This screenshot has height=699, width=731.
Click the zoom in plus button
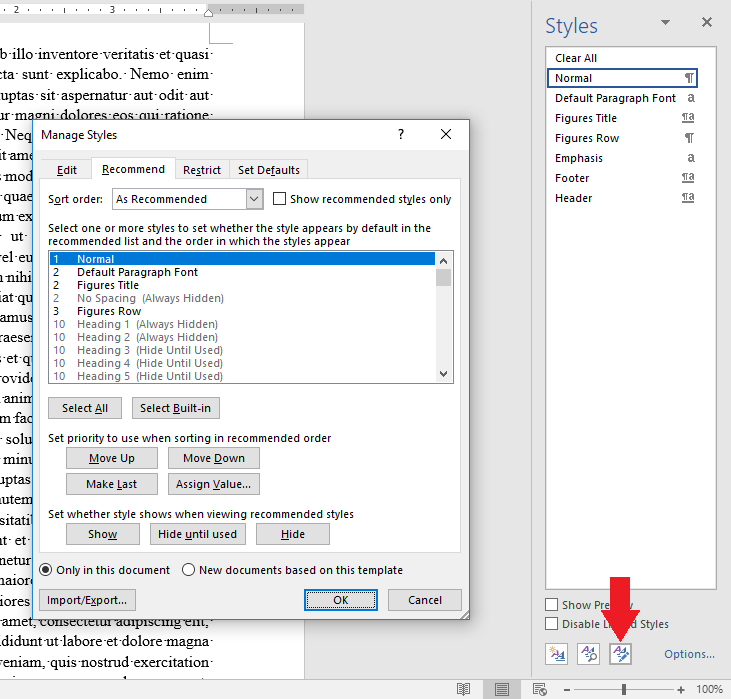[x=681, y=690]
